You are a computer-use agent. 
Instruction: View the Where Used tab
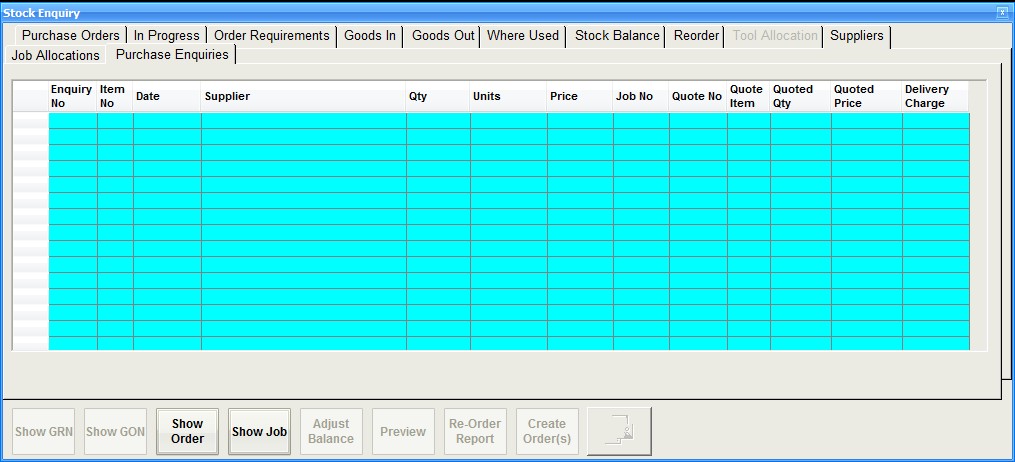pyautogui.click(x=523, y=36)
